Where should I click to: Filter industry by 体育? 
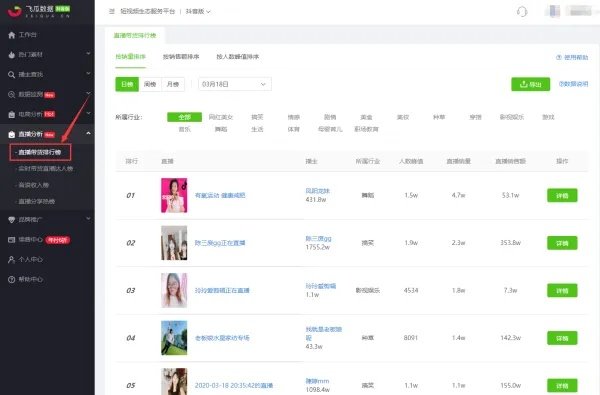click(293, 129)
